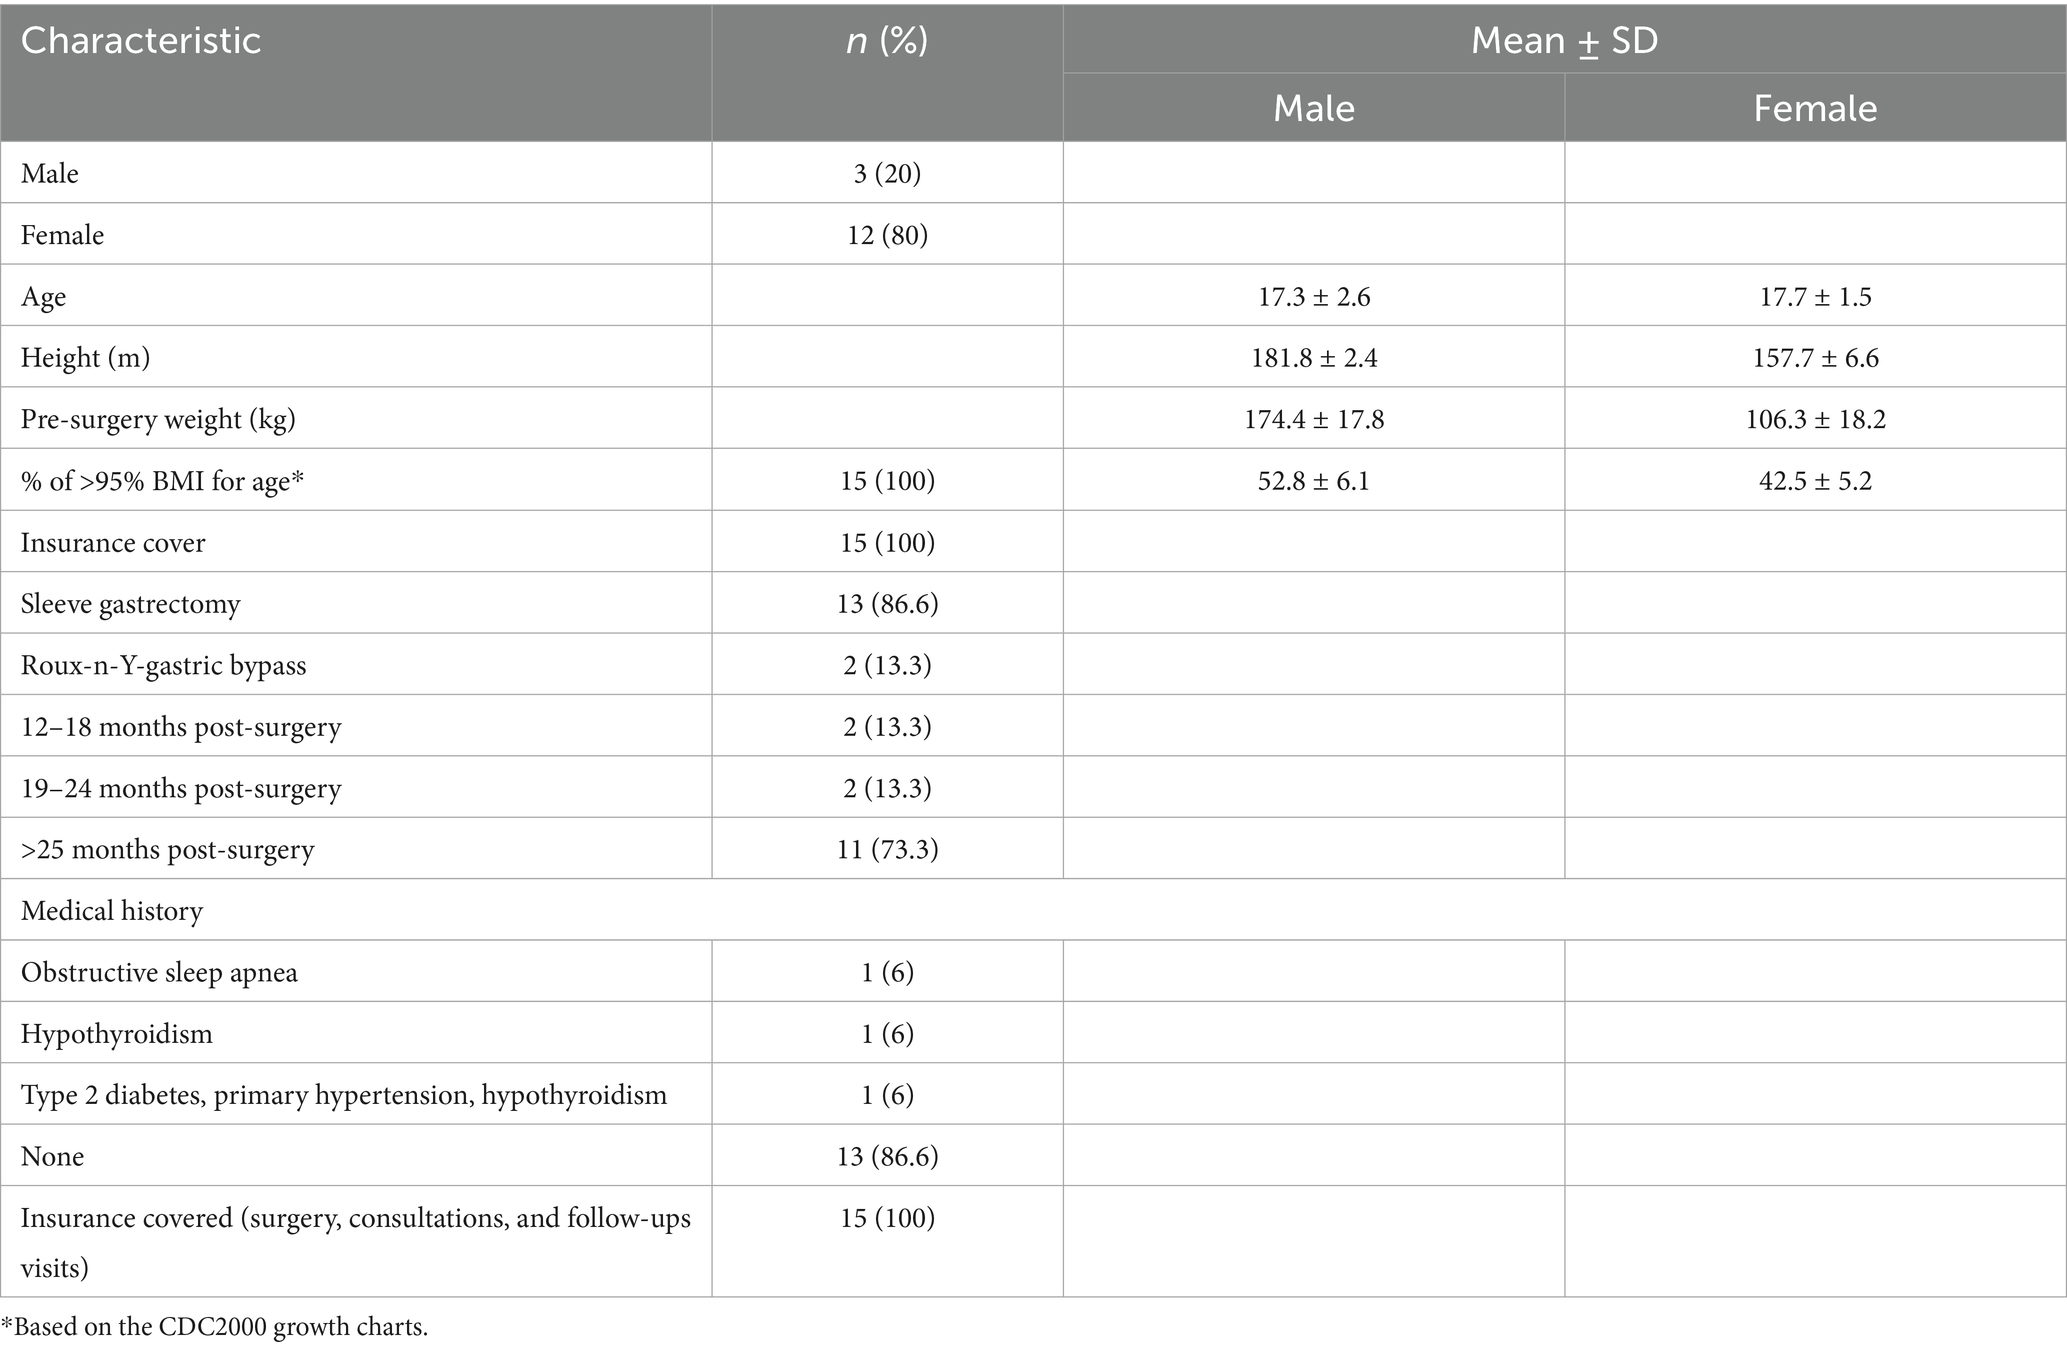
Task: Select the Medical history section row
Action: 112,911
